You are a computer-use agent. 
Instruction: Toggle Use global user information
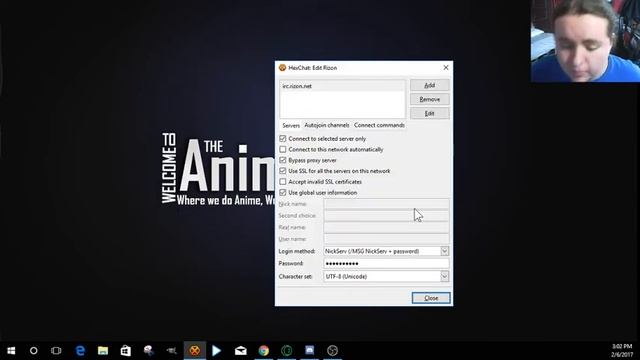[x=282, y=192]
